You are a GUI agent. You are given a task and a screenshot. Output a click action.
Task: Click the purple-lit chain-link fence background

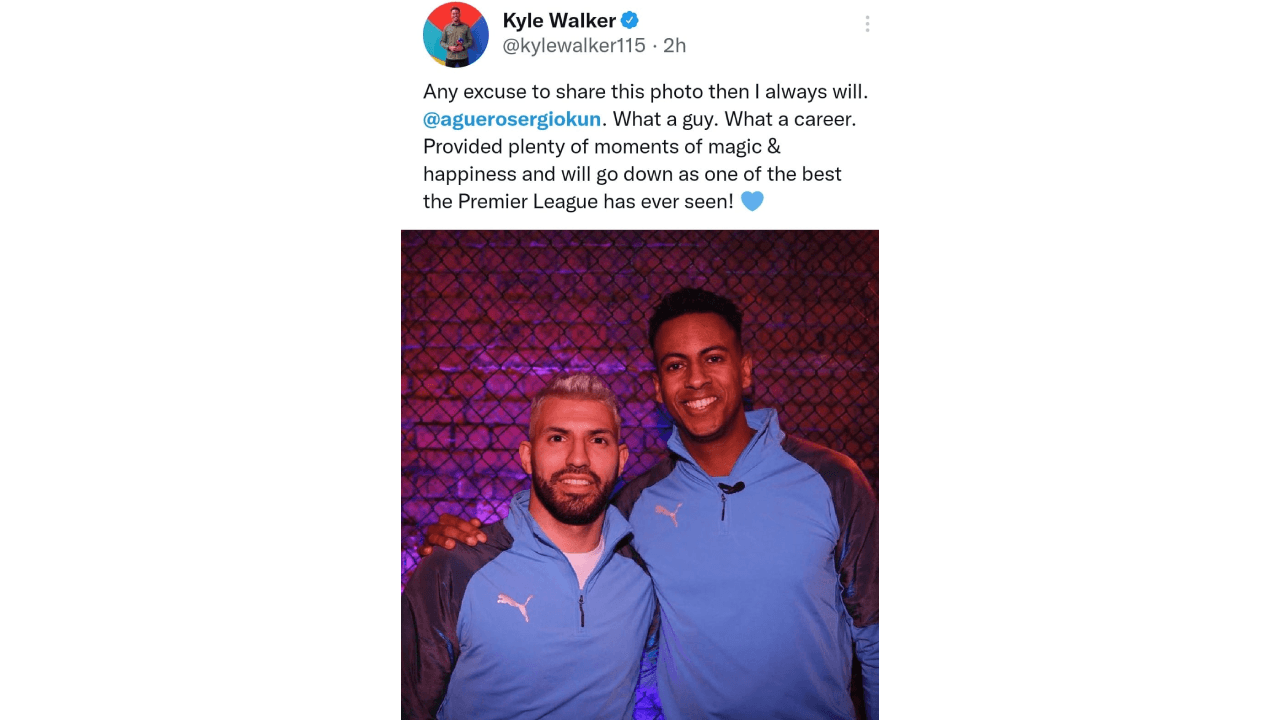click(x=500, y=310)
